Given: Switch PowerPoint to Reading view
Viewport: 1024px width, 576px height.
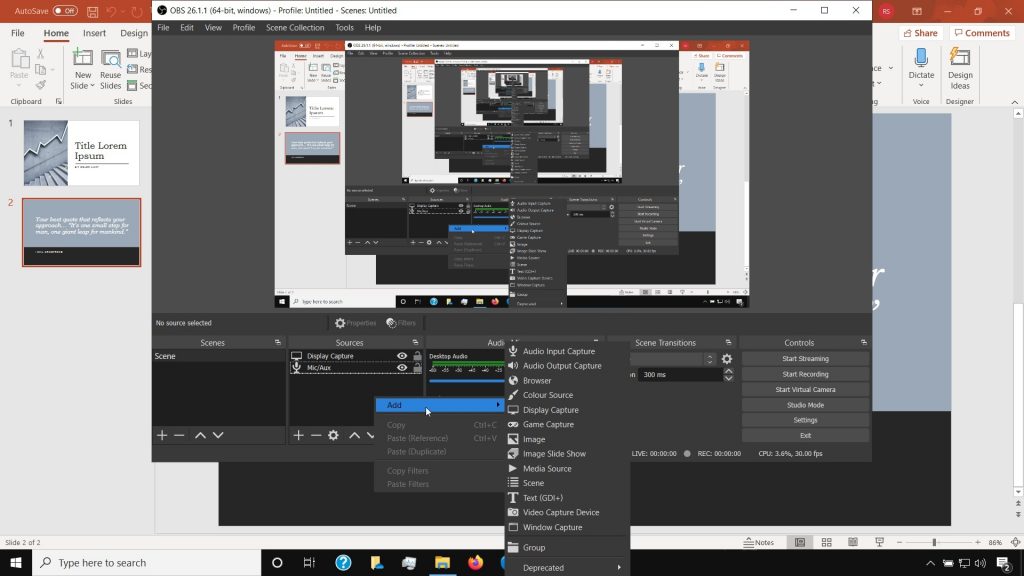Looking at the screenshot, I should 853,542.
